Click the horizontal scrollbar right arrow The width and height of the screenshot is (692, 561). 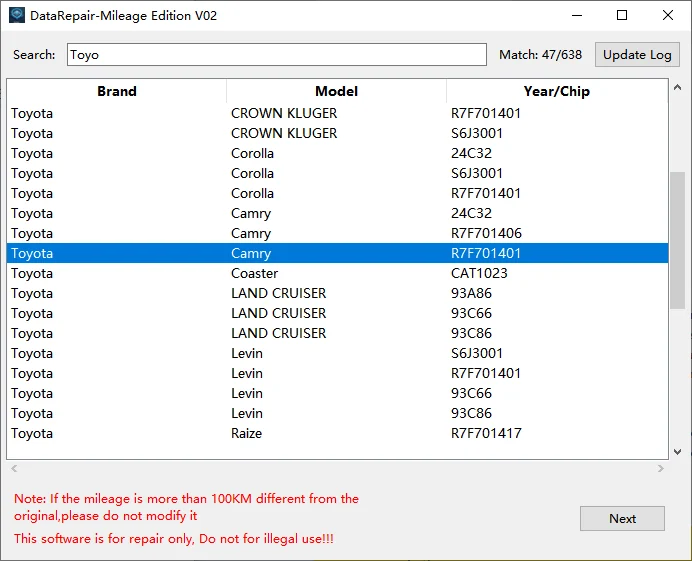click(661, 468)
